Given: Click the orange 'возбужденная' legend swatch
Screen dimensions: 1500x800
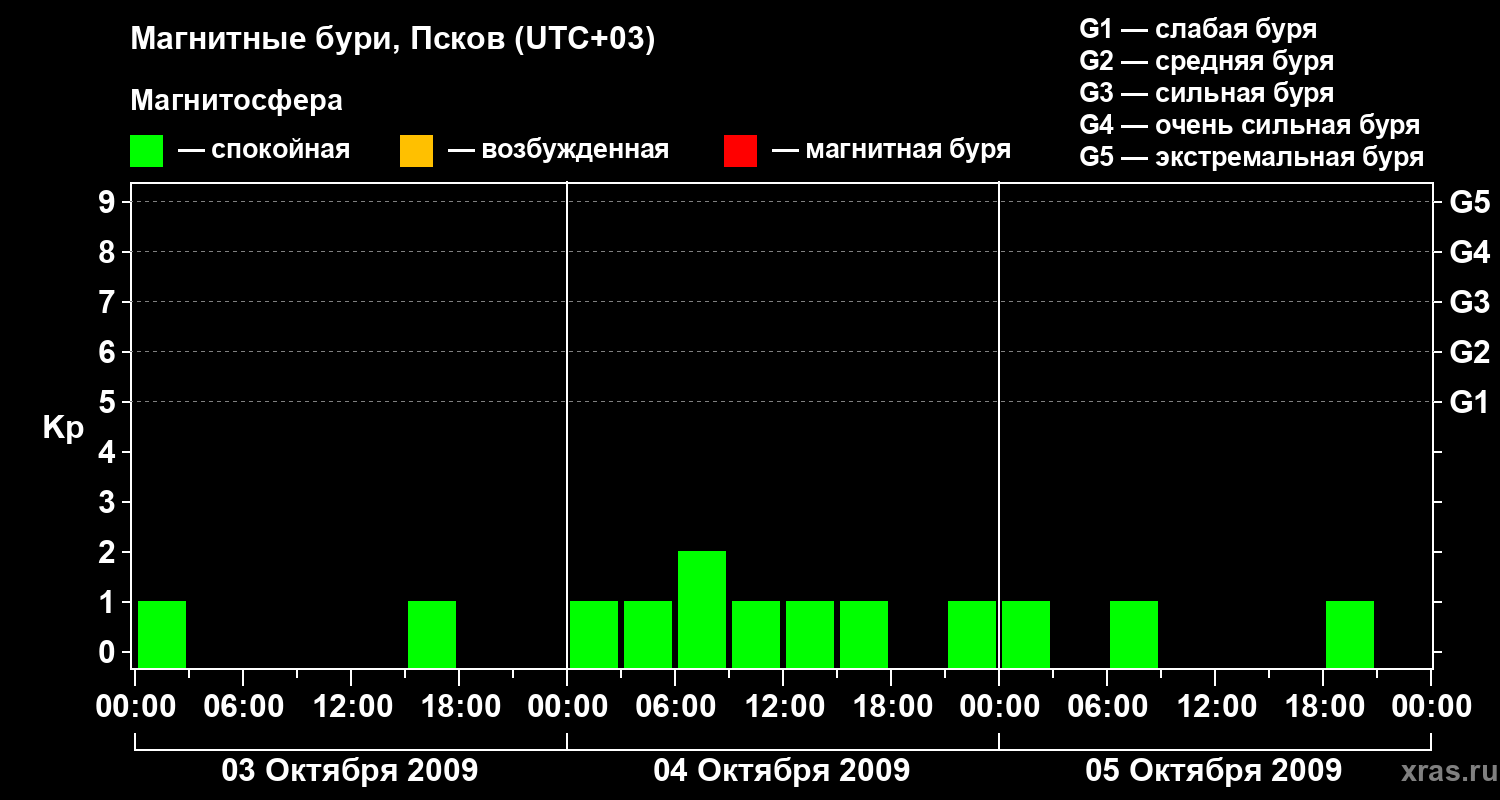Looking at the screenshot, I should coord(416,151).
